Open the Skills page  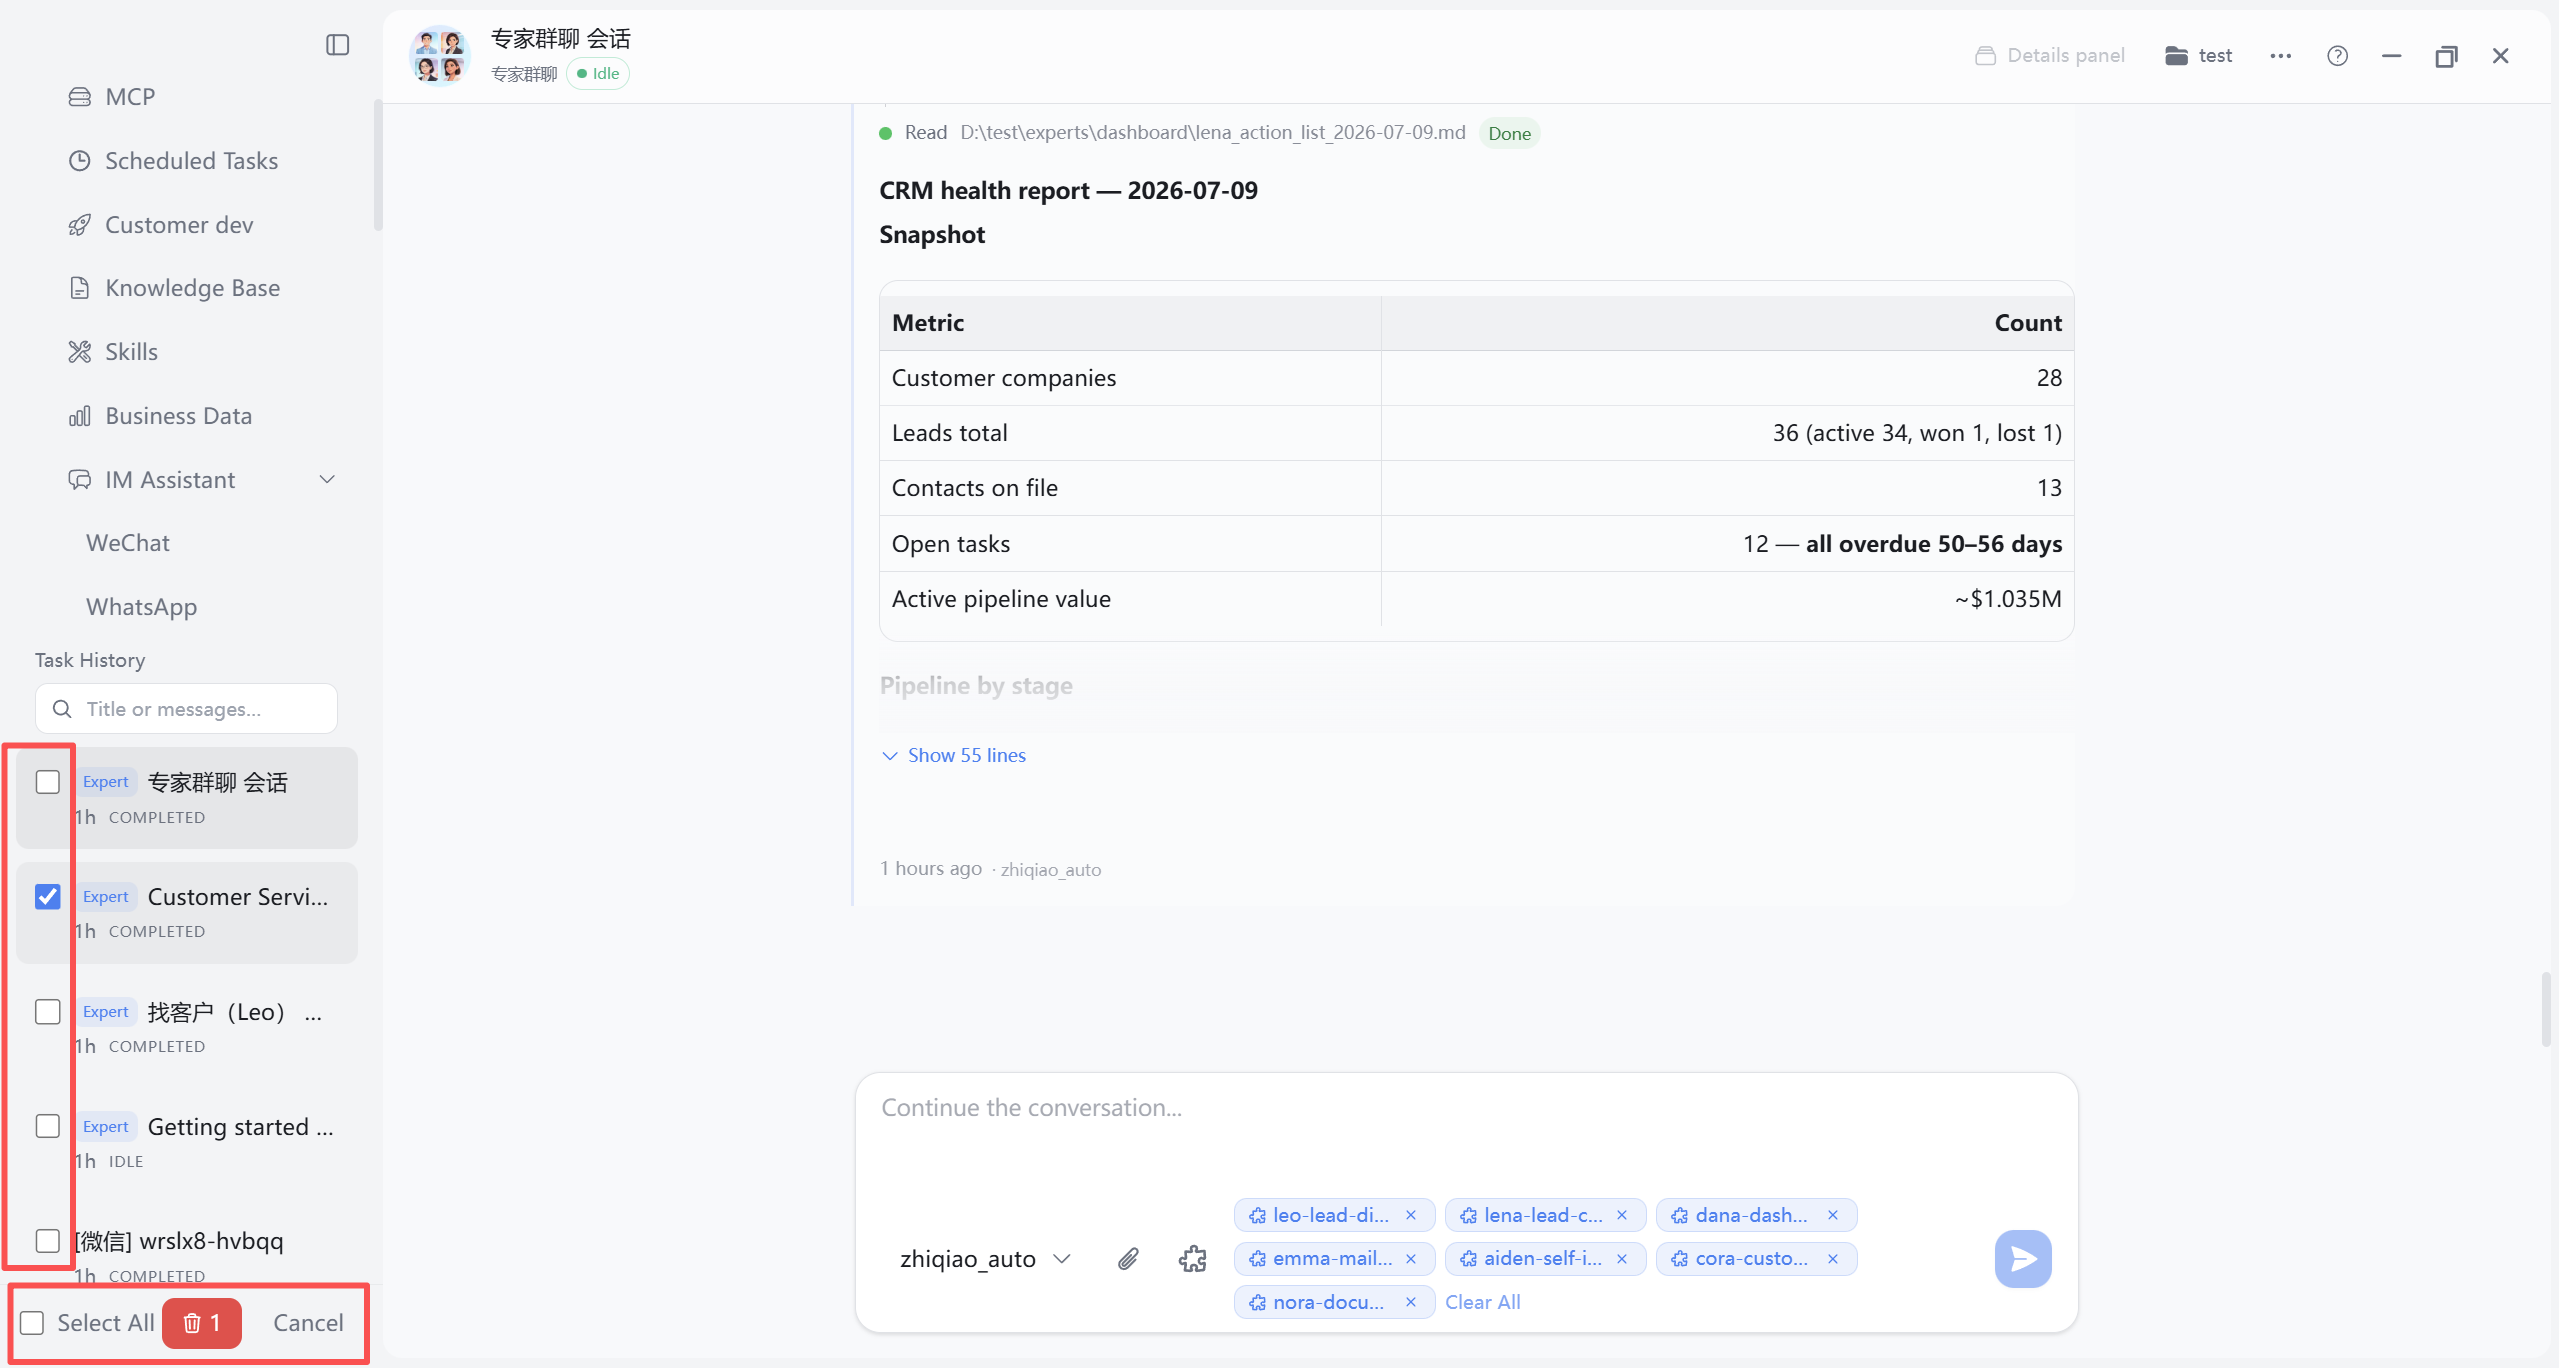112,352
